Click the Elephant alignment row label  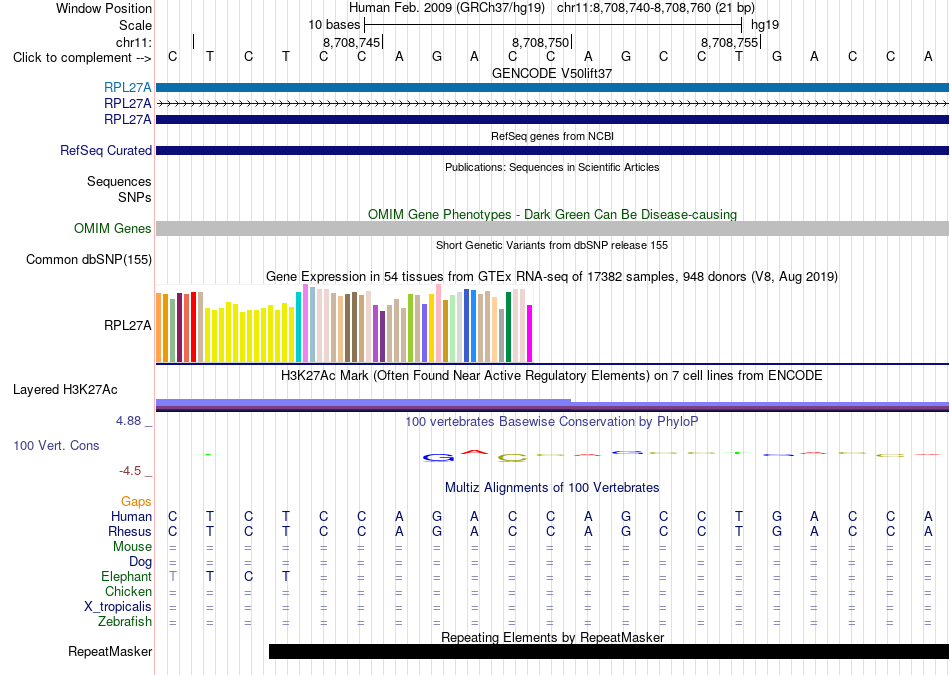(x=126, y=576)
